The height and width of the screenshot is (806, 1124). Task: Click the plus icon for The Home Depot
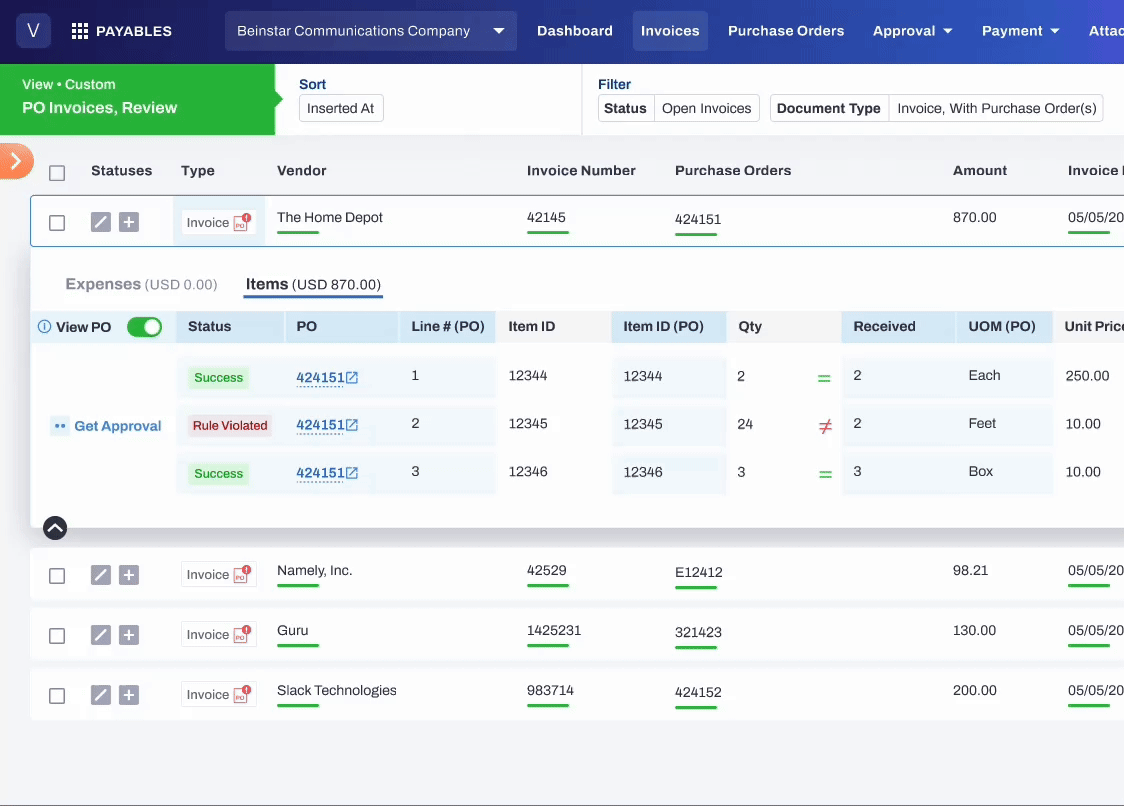[x=129, y=222]
